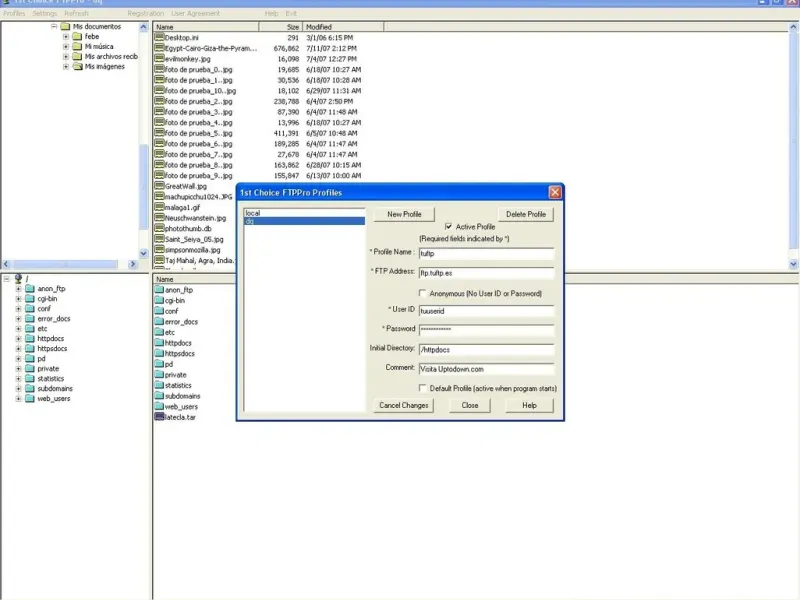Screen dimensions: 800x600
Task: Open the User Agreement menu item
Action: 195,13
